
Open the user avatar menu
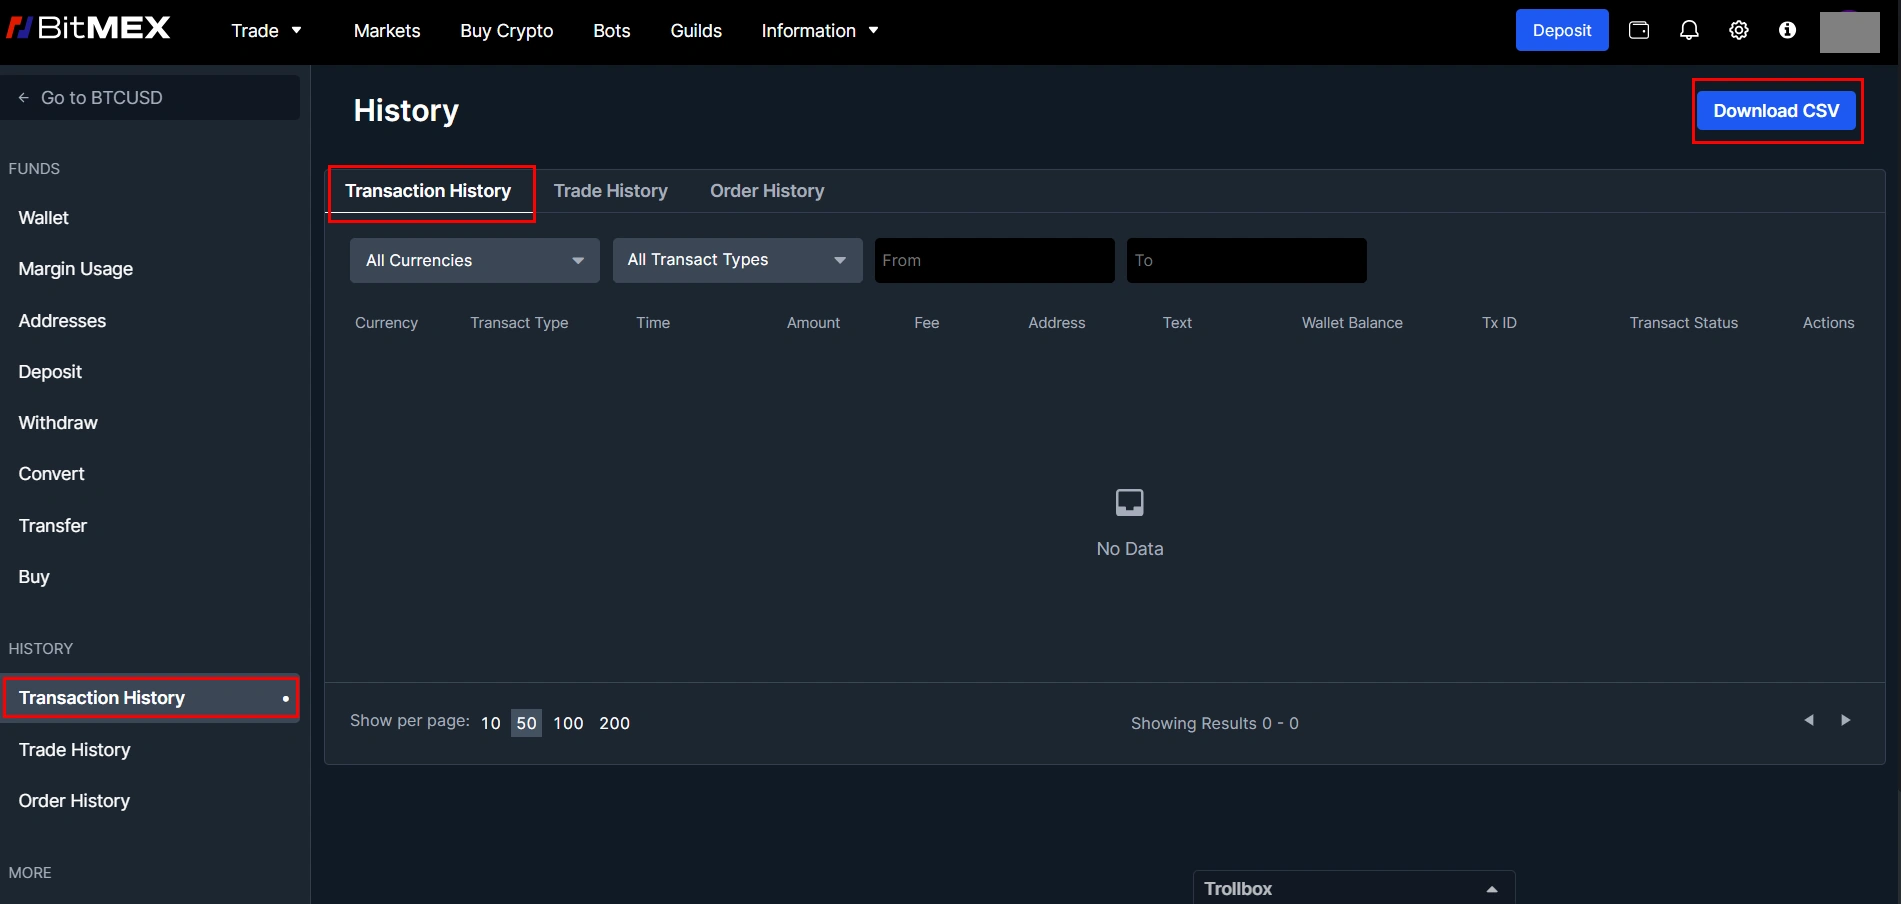point(1849,31)
